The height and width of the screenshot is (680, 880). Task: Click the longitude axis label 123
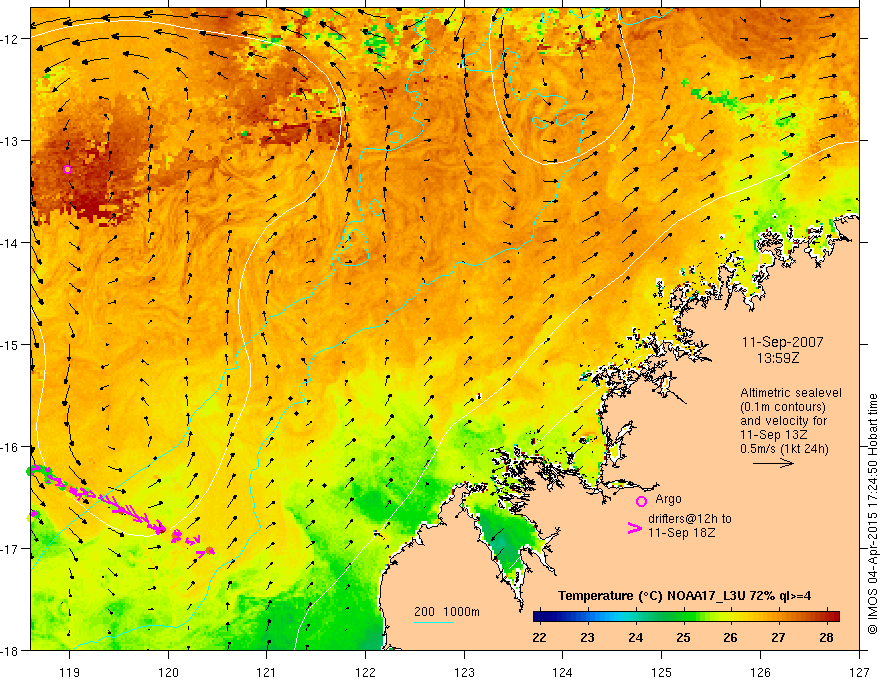(x=464, y=672)
